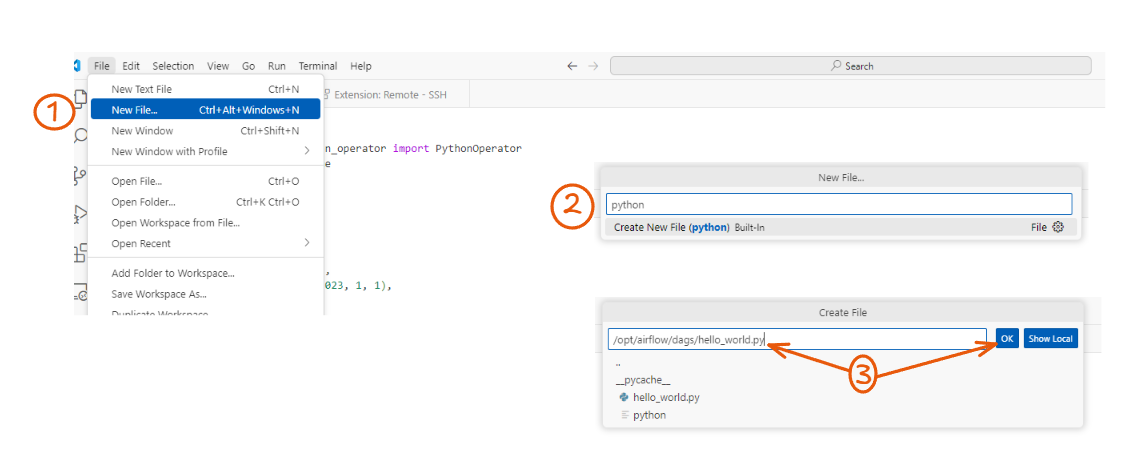This screenshot has width=1138, height=466.
Task: Click the top Search command bar
Action: (851, 66)
